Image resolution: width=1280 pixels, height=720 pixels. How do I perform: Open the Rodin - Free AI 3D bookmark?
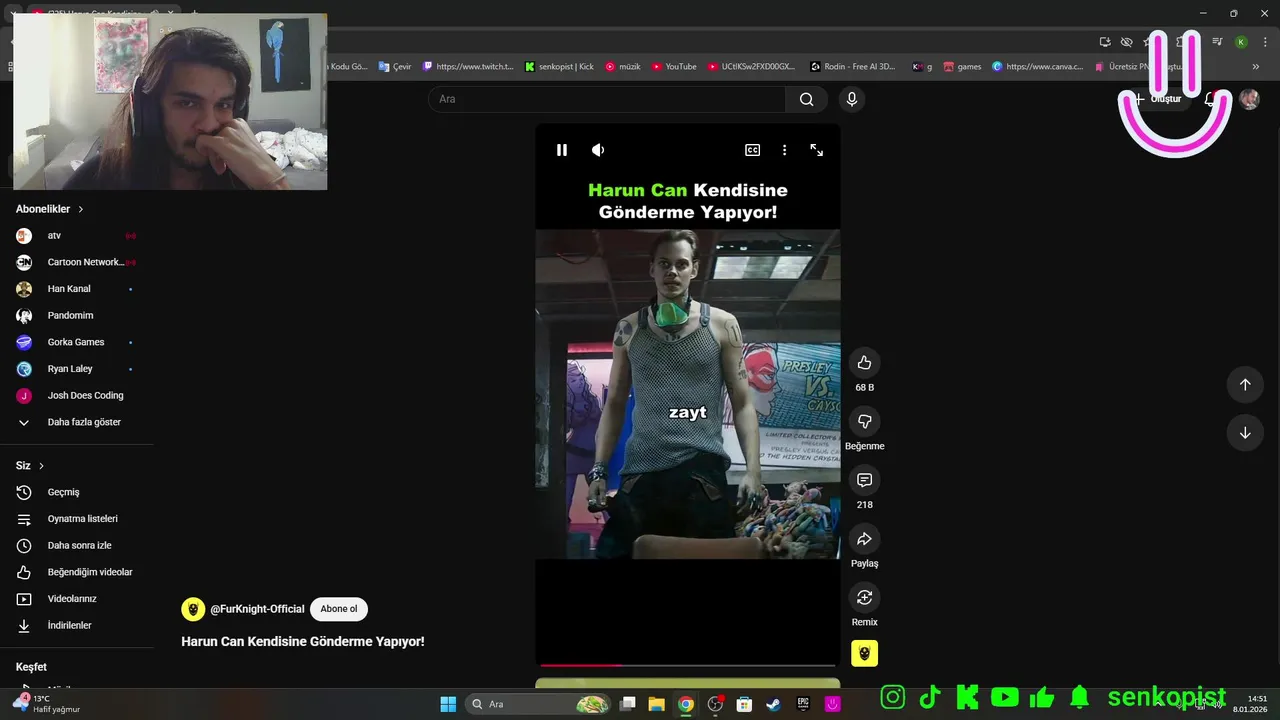[853, 67]
